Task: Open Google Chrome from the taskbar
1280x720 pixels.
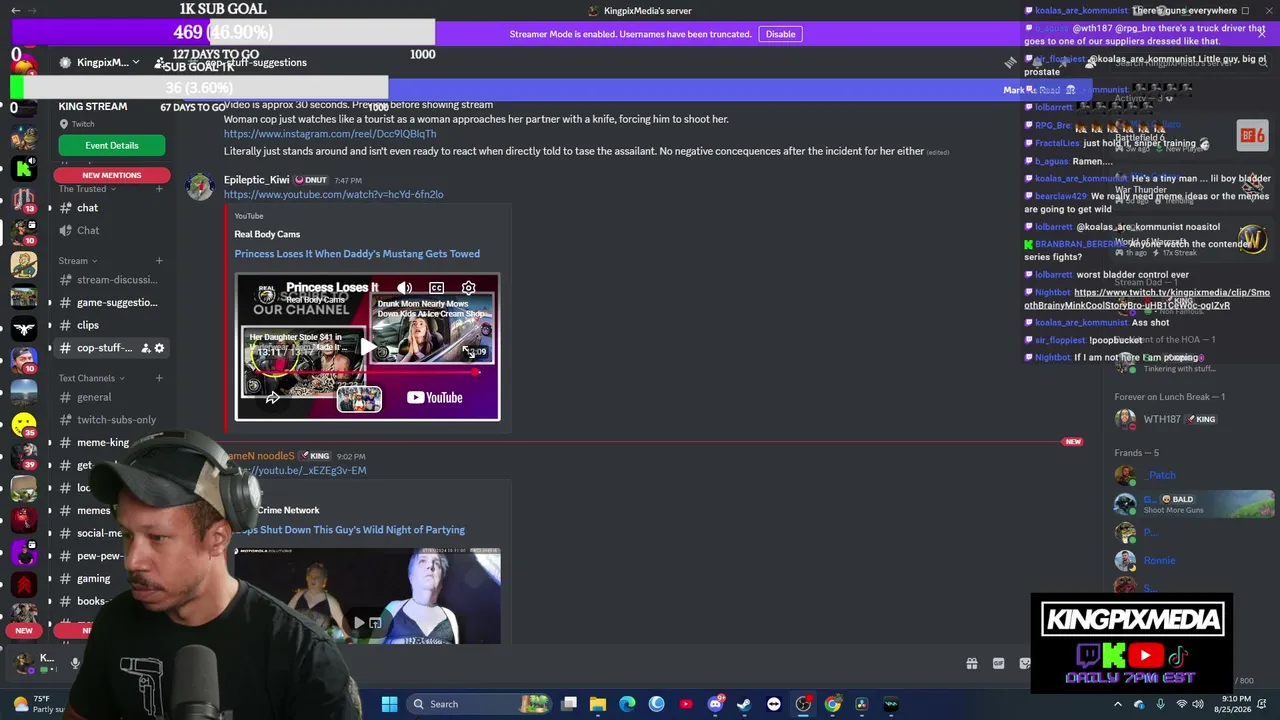Action: (x=832, y=704)
